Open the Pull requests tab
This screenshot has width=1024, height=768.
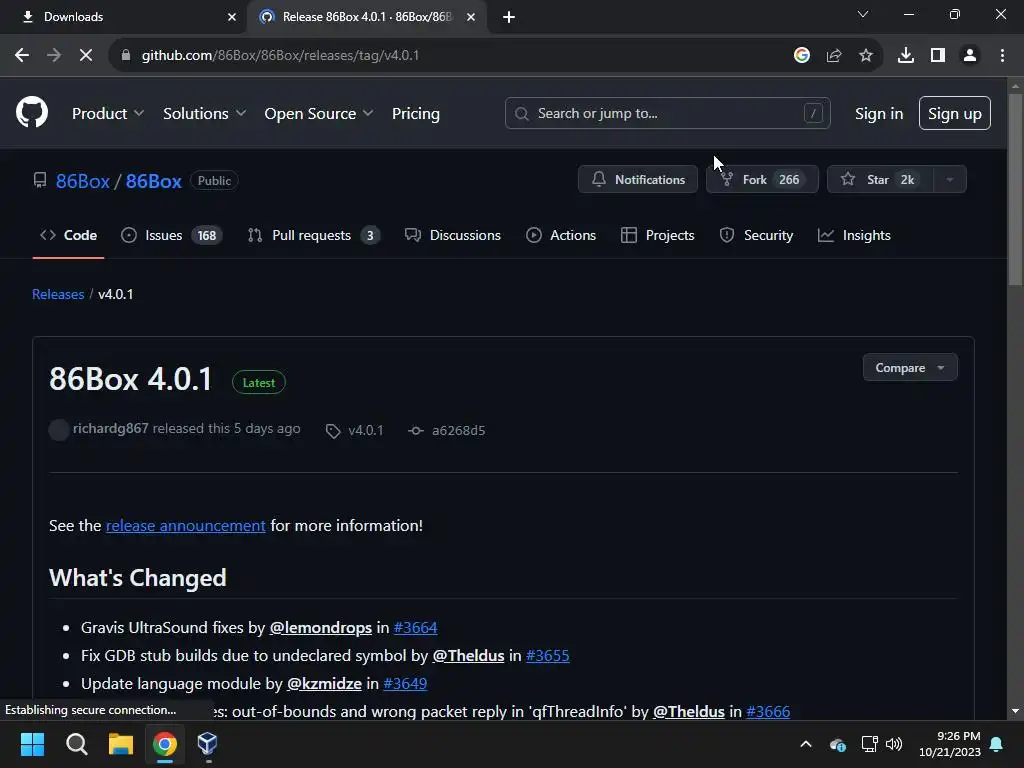[x=313, y=235]
